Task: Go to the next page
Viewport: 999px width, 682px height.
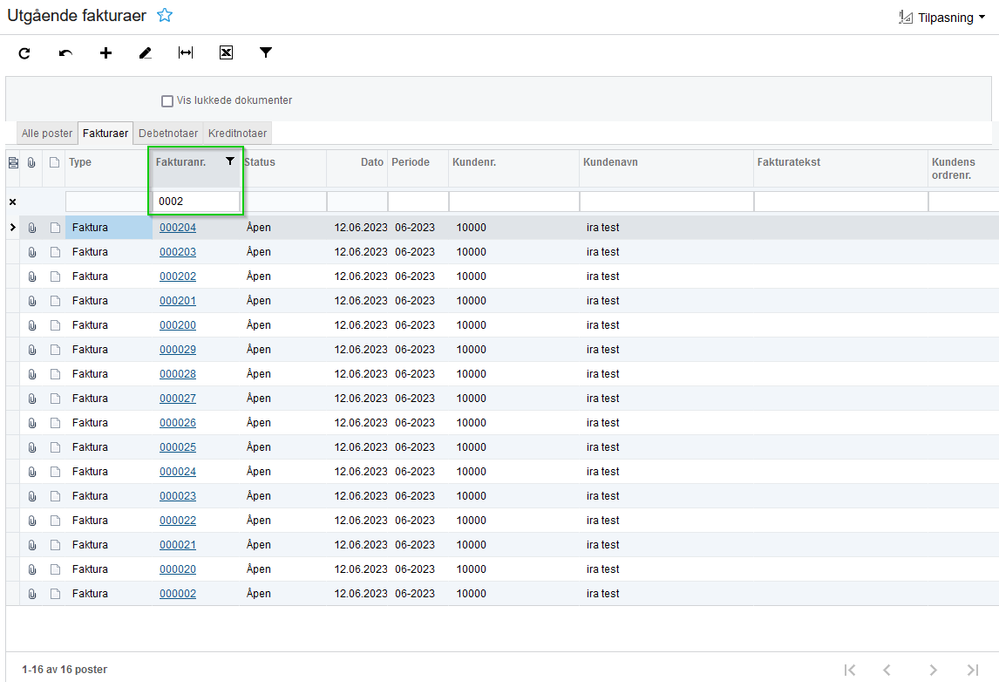Action: tap(933, 670)
